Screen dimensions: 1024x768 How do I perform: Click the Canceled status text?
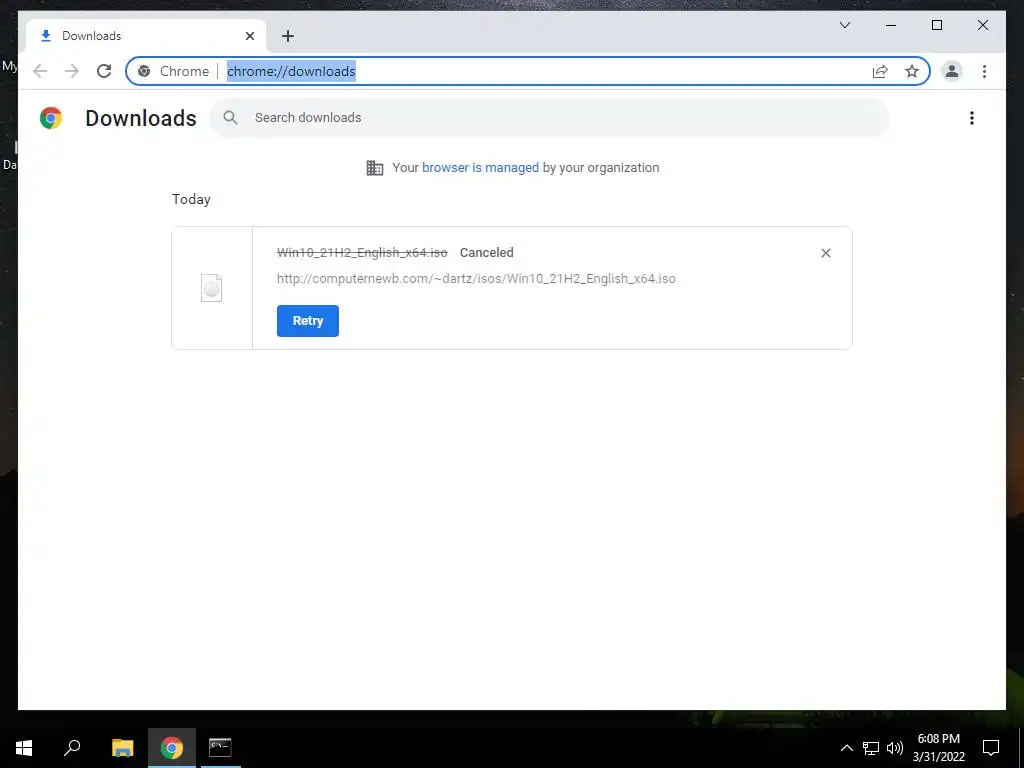tap(487, 253)
